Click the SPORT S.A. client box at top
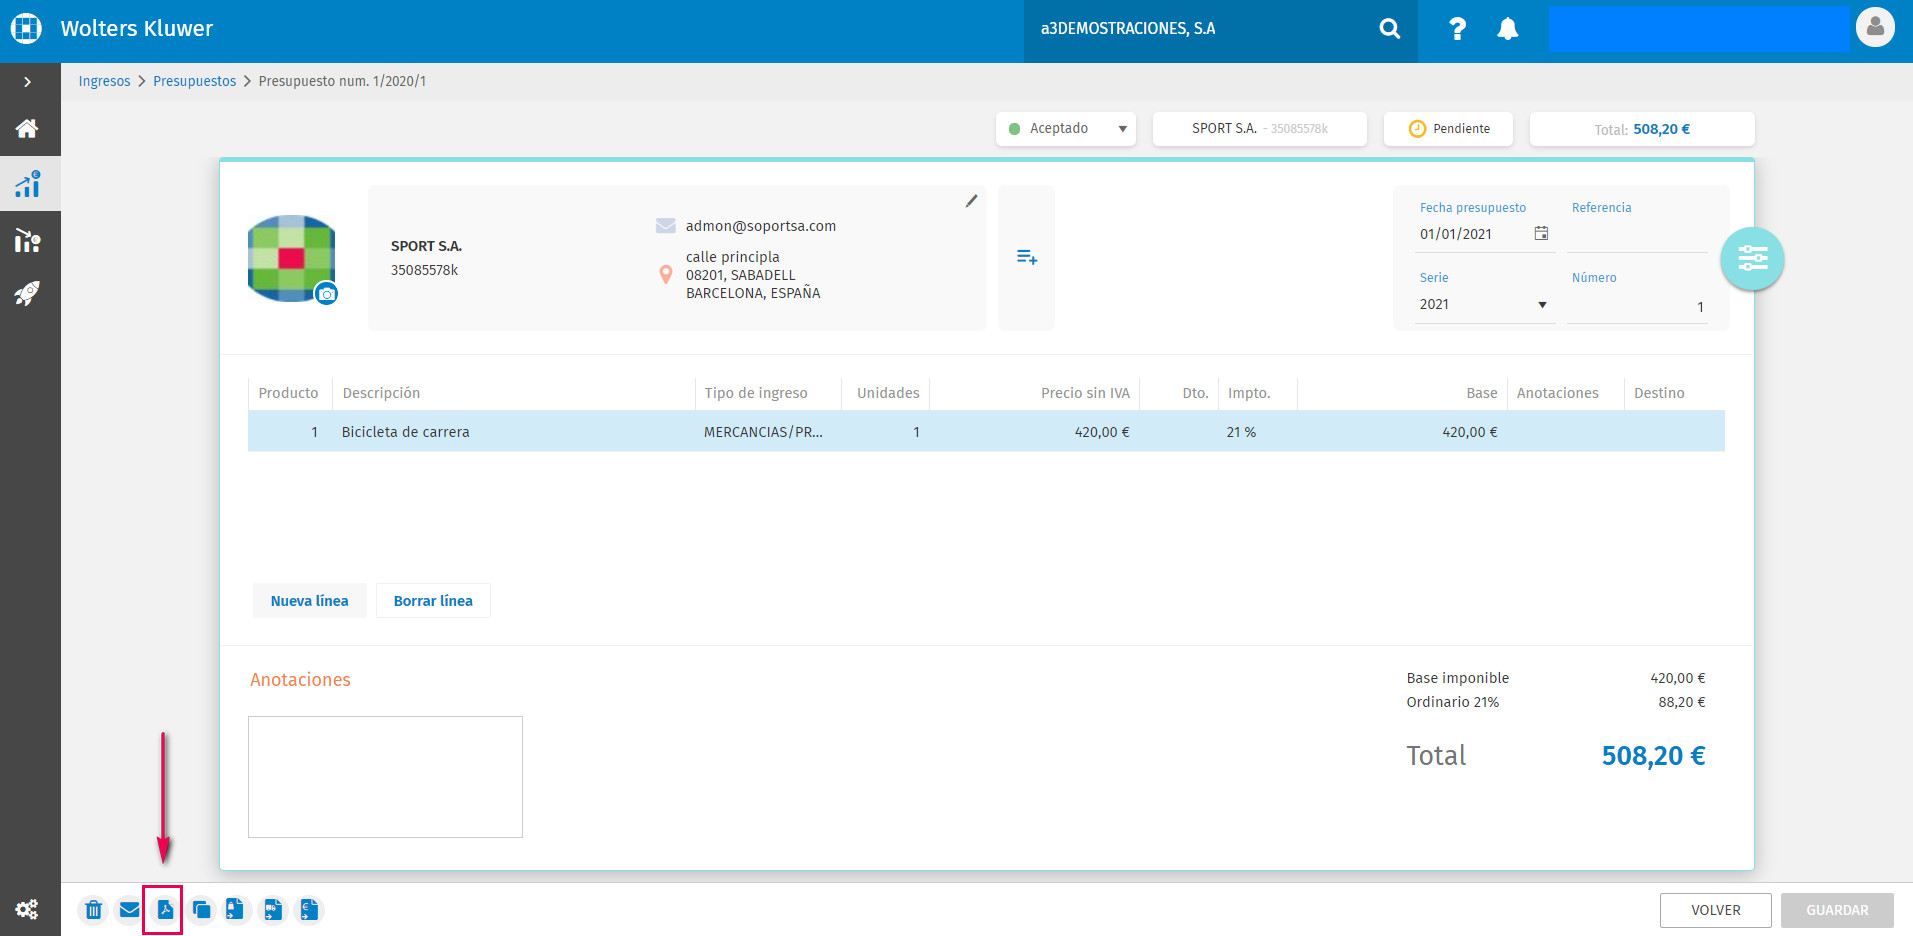Image resolution: width=1913 pixels, height=936 pixels. (1260, 129)
